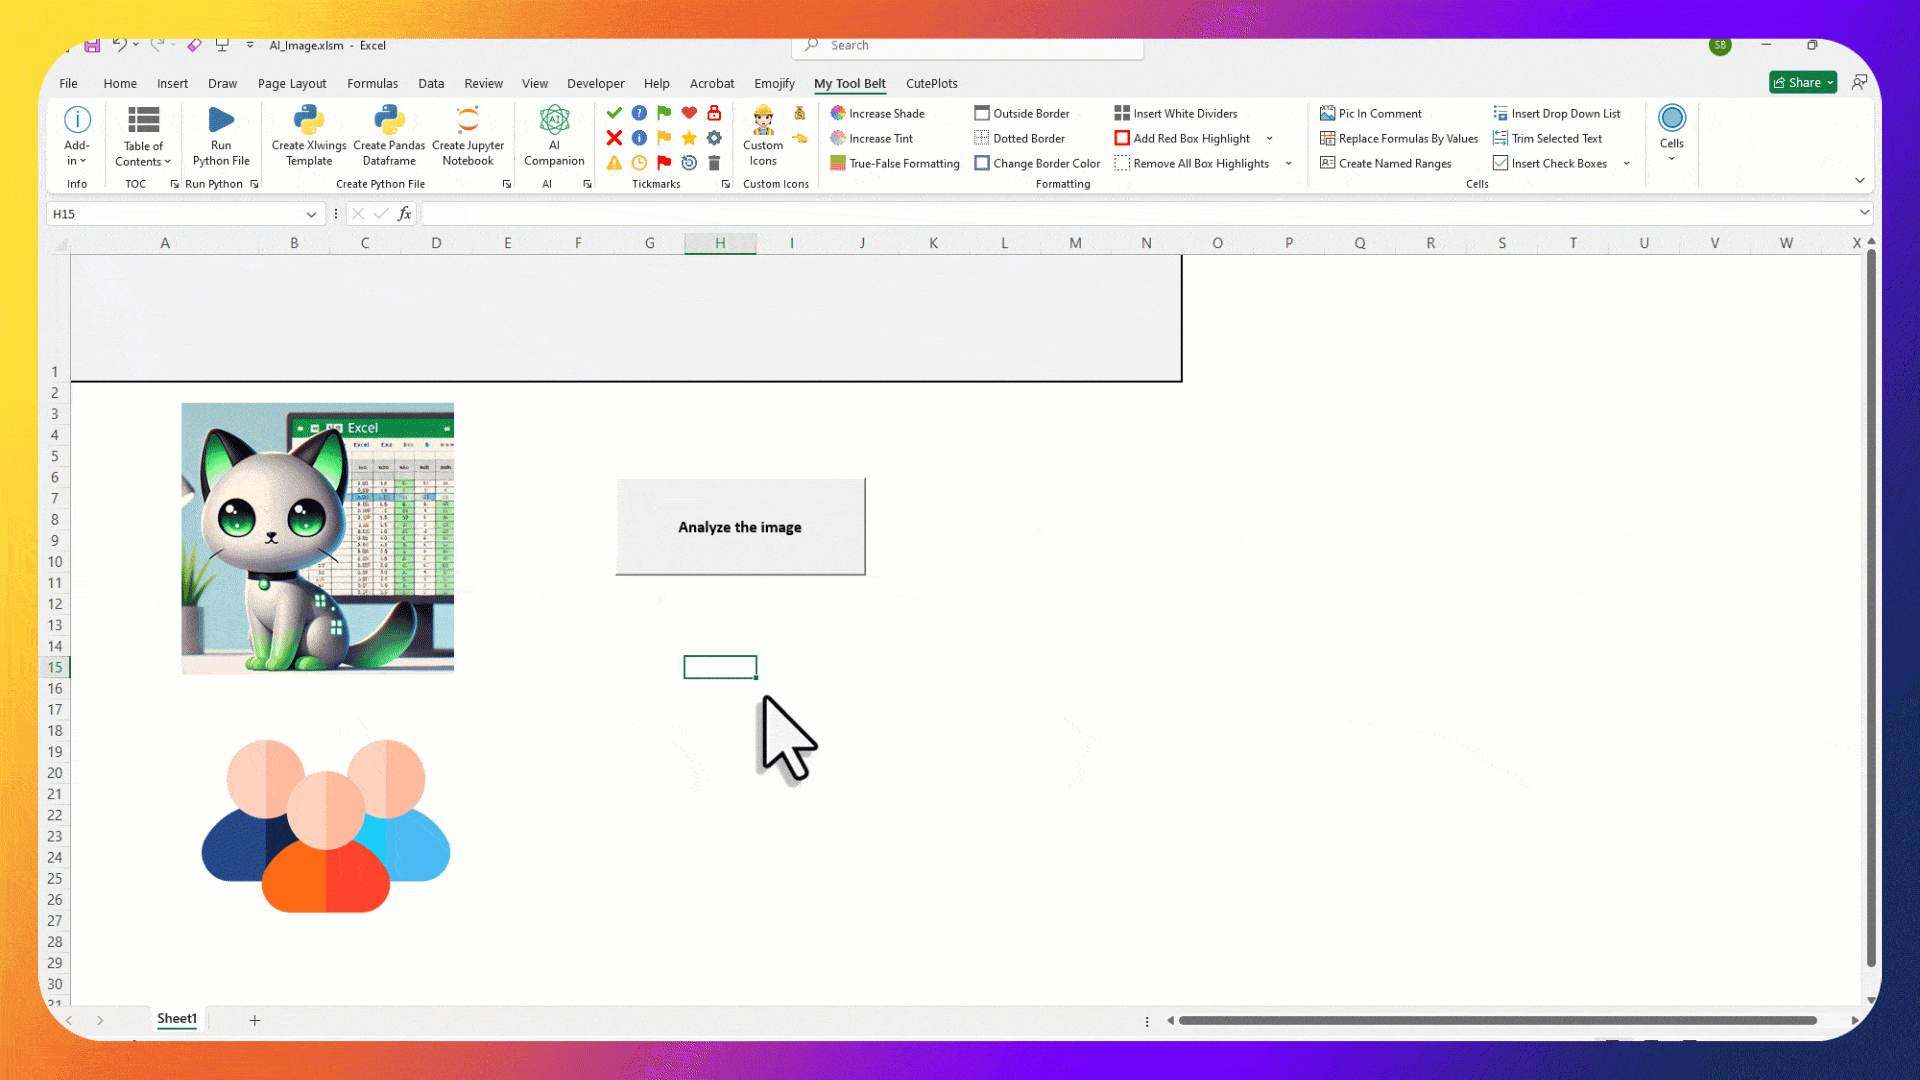Expand the Name Box dropdown
Viewport: 1920px width, 1080px height.
(311, 214)
